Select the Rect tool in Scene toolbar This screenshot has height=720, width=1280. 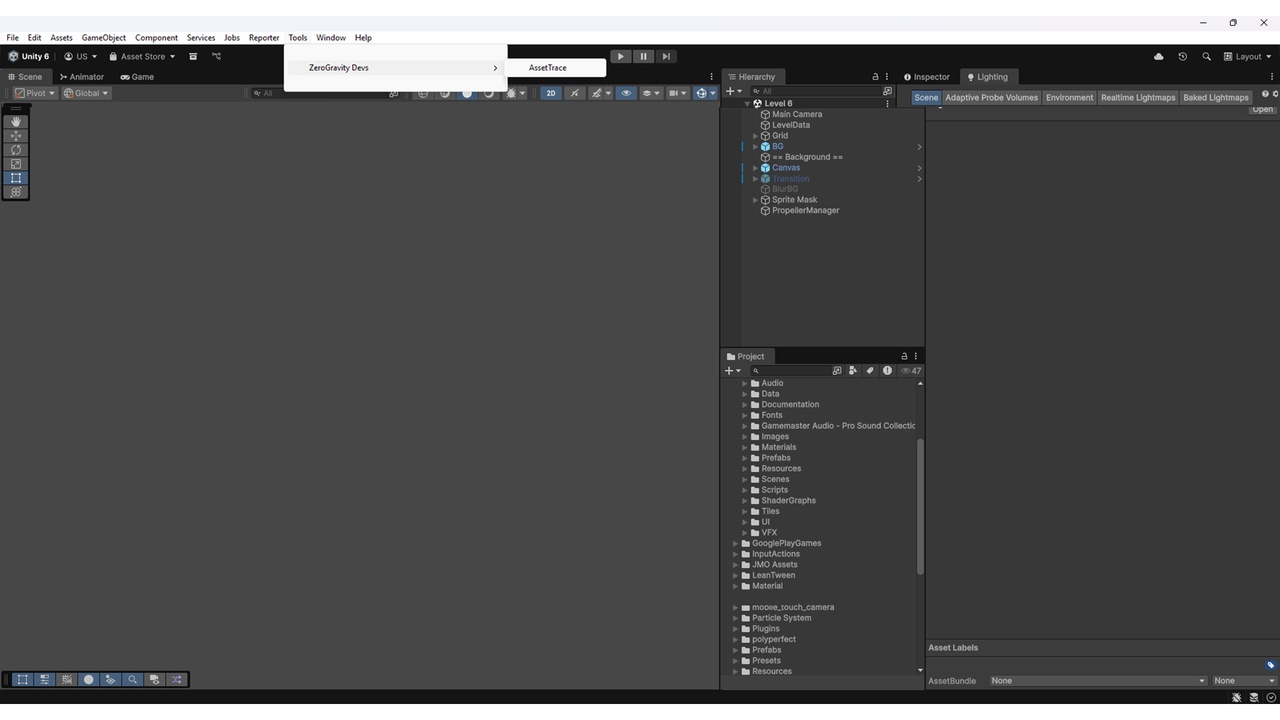(16, 178)
